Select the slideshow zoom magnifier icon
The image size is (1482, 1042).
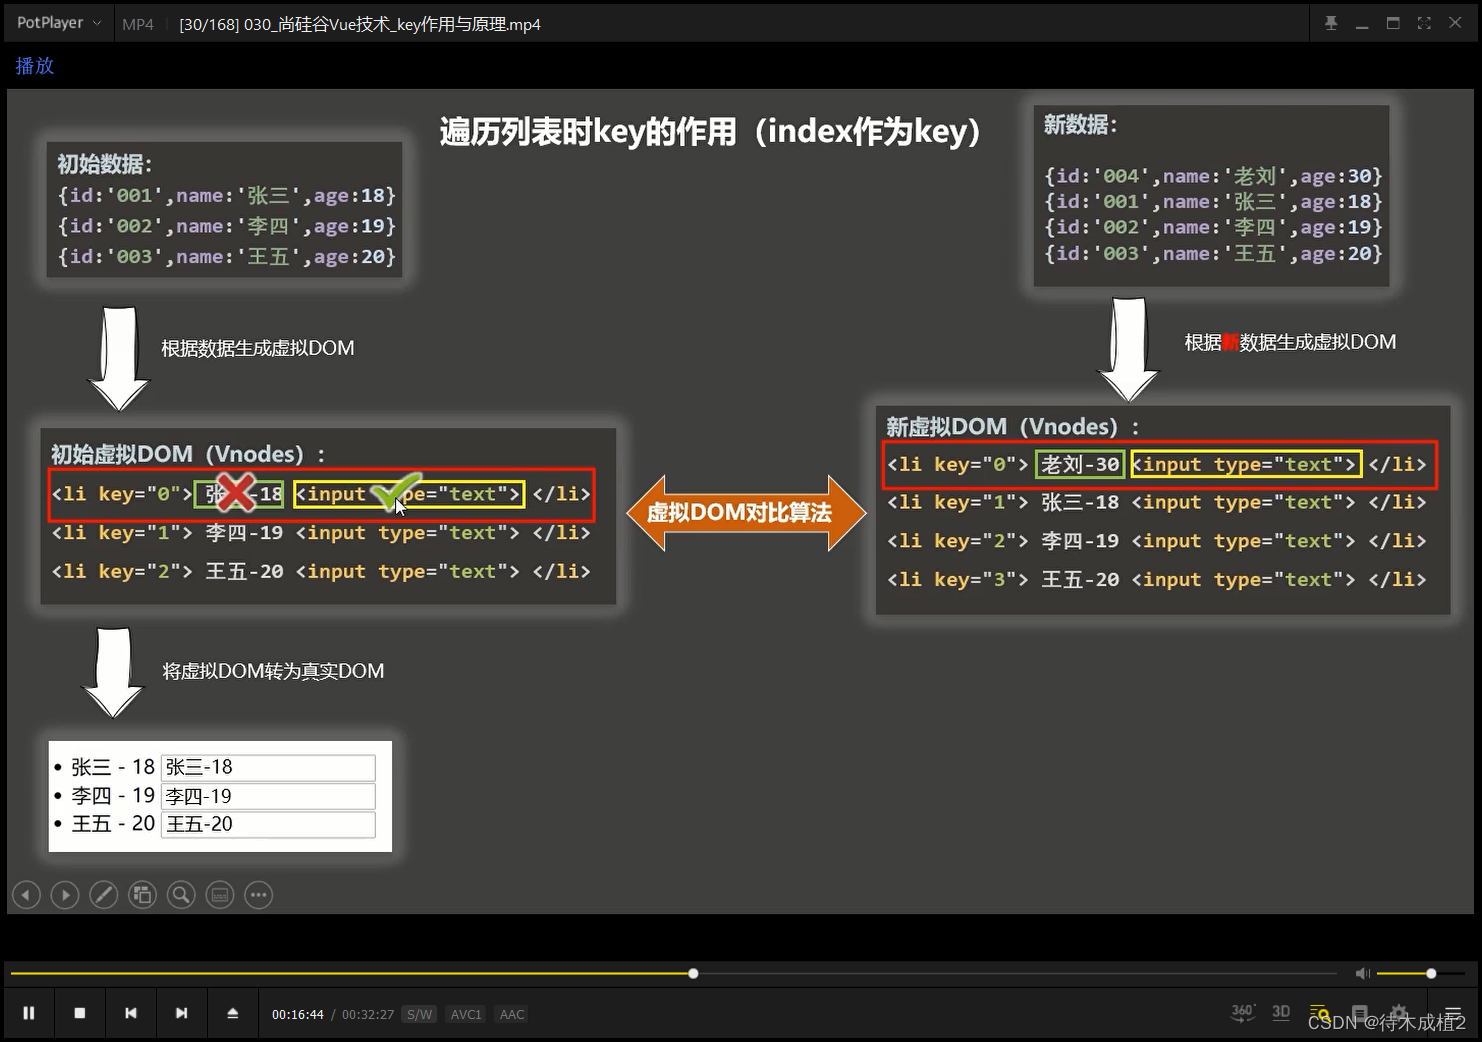pyautogui.click(x=181, y=895)
